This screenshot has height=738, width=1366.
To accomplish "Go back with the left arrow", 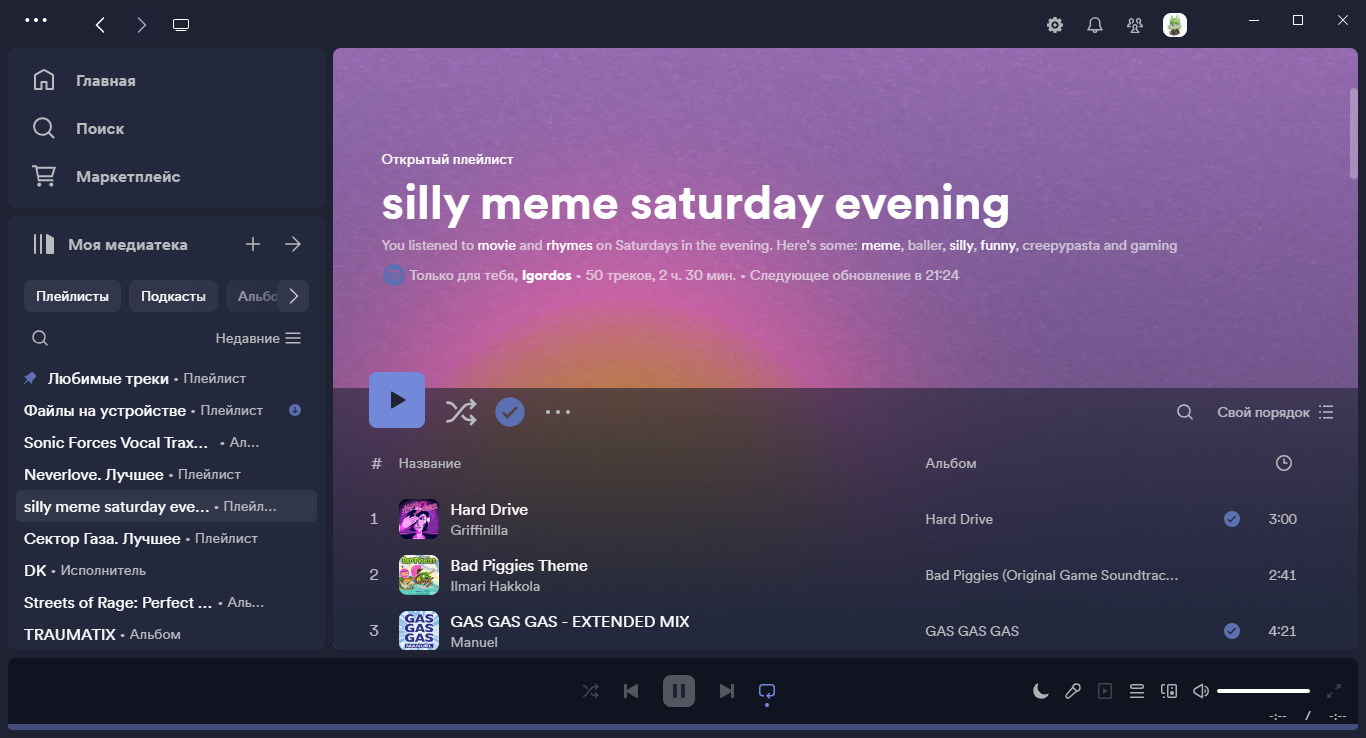I will (x=100, y=25).
